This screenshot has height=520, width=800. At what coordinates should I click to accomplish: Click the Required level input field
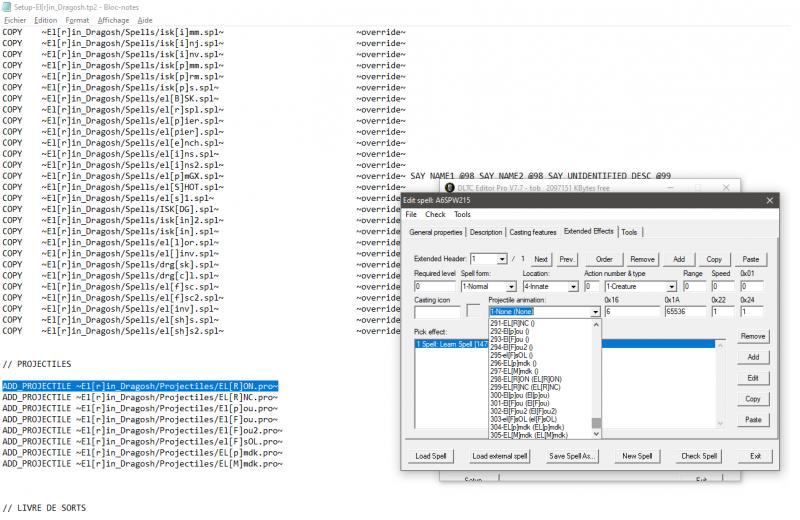click(434, 287)
